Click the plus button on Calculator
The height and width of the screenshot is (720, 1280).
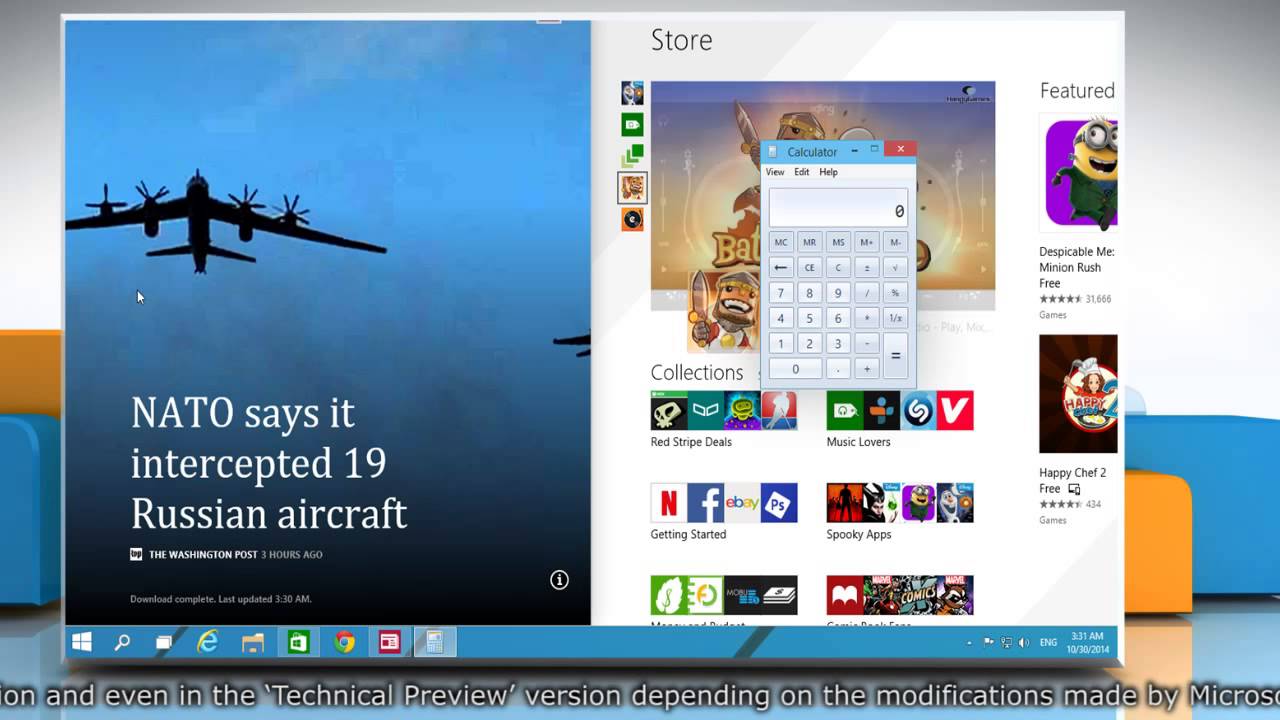coord(866,369)
